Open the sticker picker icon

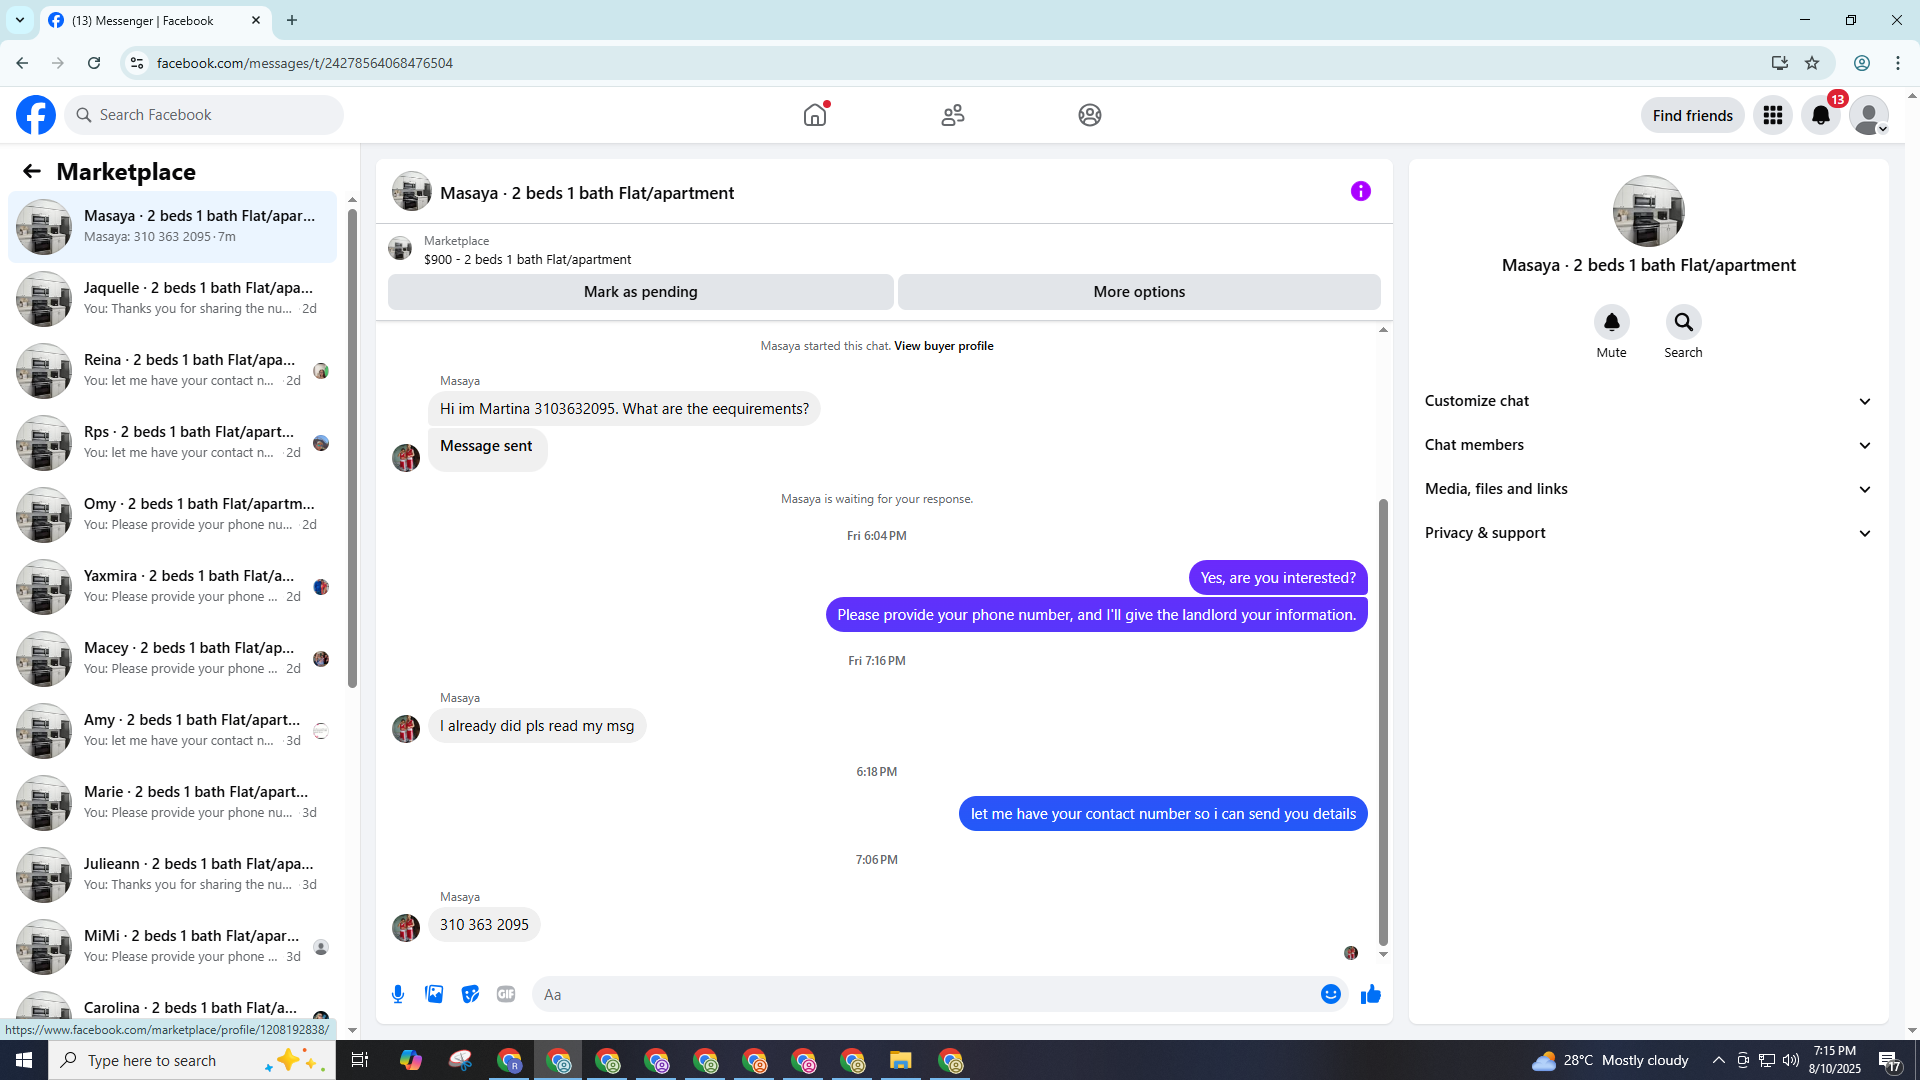click(x=470, y=994)
